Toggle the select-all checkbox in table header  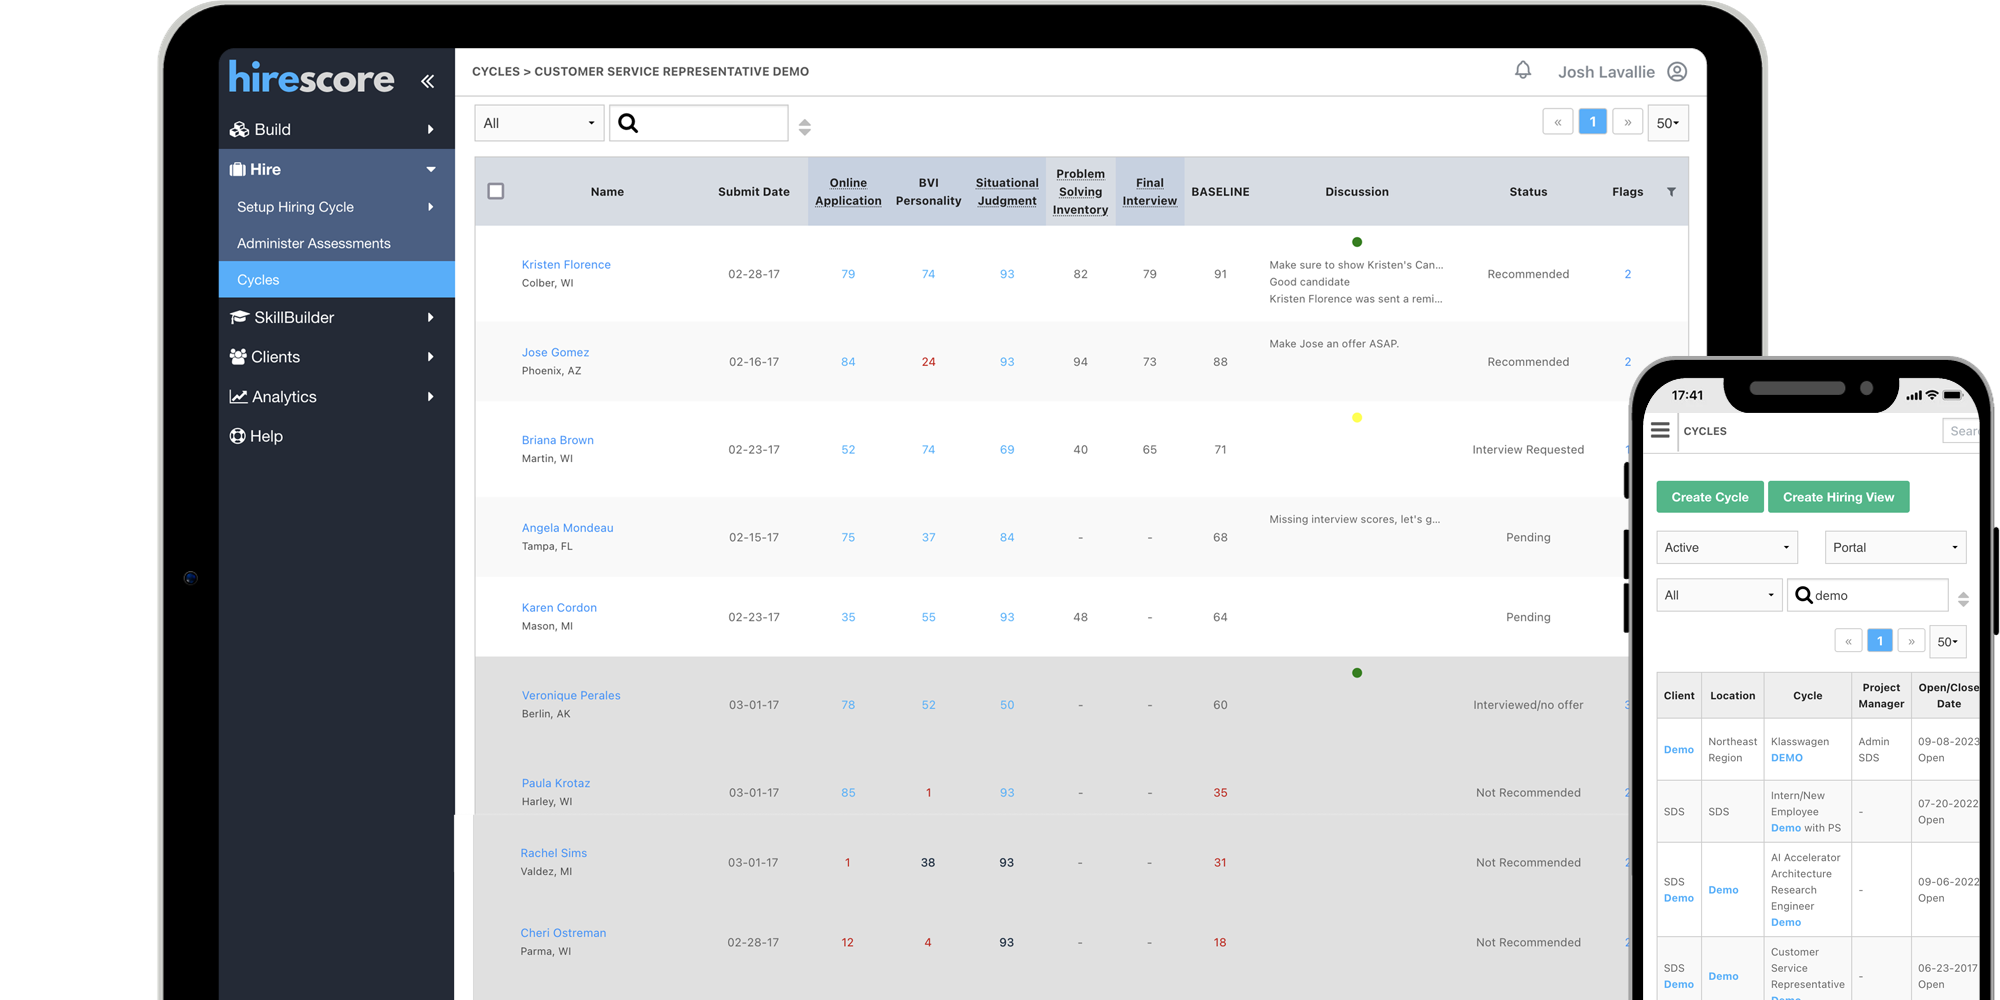pyautogui.click(x=495, y=191)
